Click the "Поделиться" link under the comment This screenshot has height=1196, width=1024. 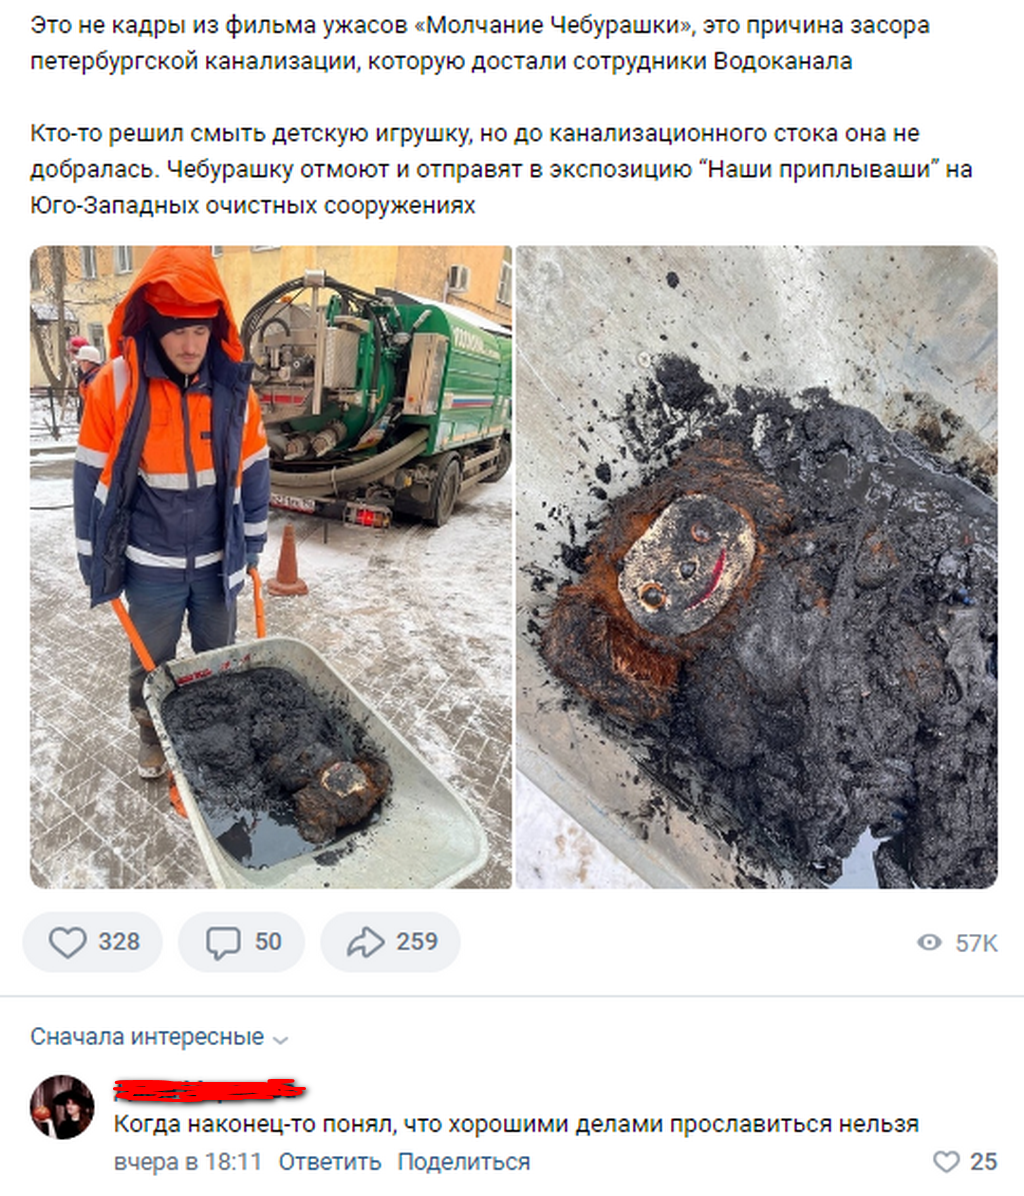point(464,1162)
